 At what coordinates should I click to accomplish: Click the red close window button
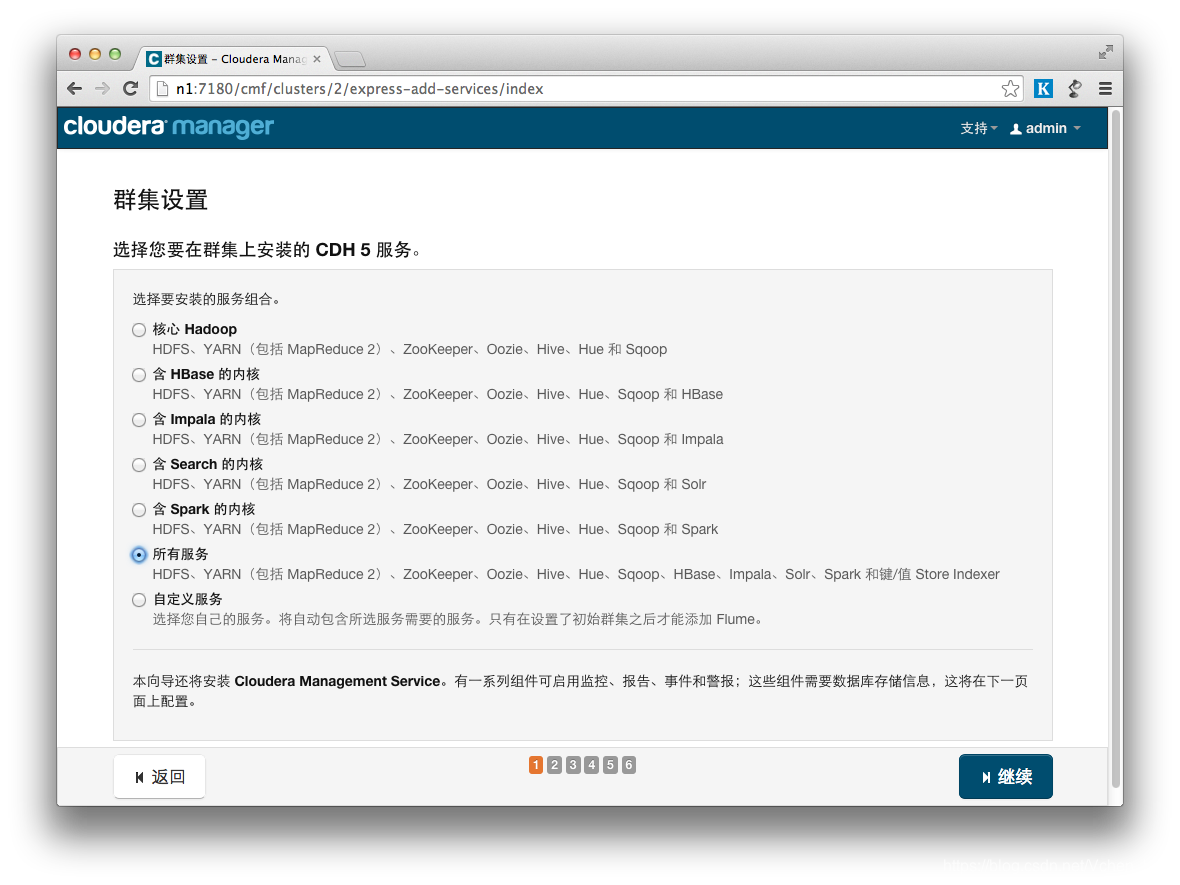tap(75, 53)
